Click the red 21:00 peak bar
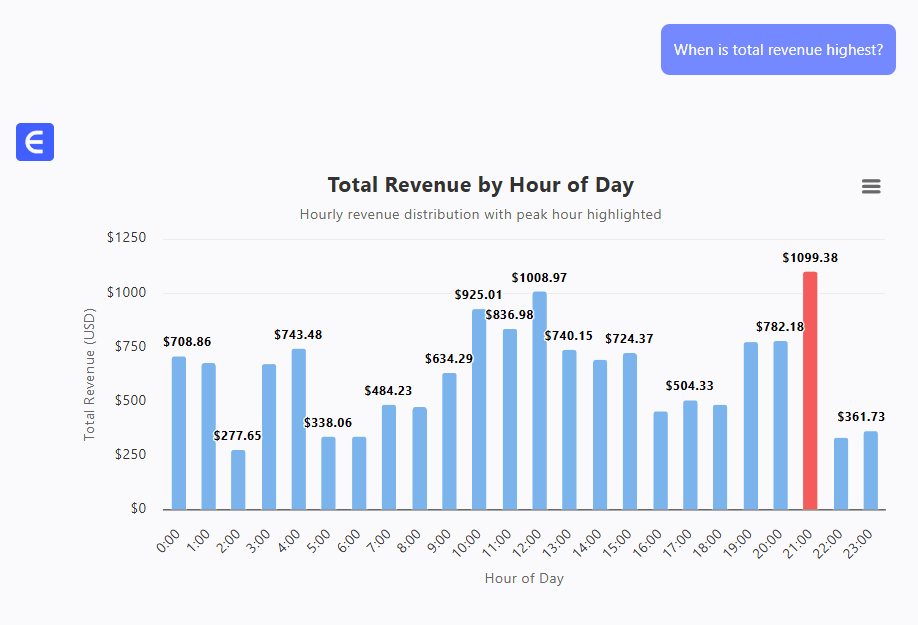918x625 pixels. 810,390
